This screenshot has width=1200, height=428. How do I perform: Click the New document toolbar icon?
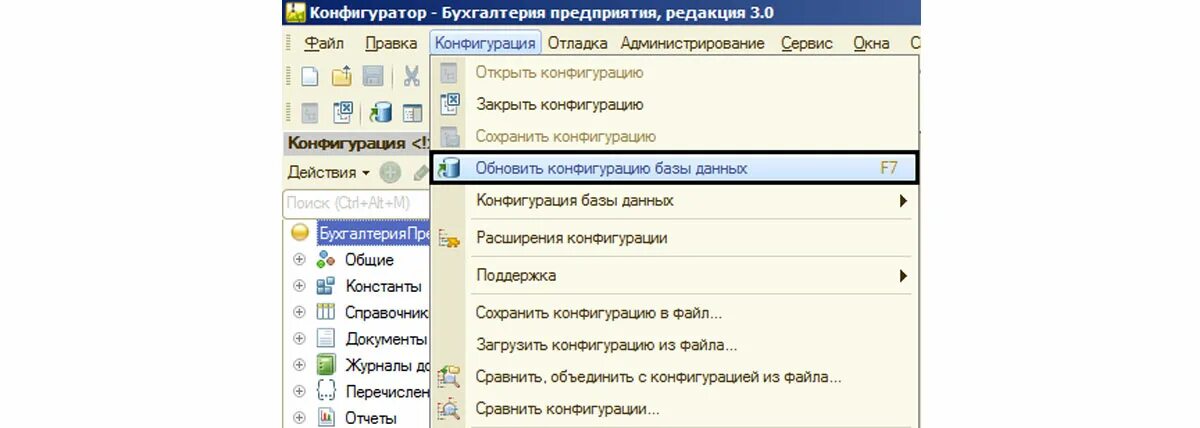(x=311, y=76)
